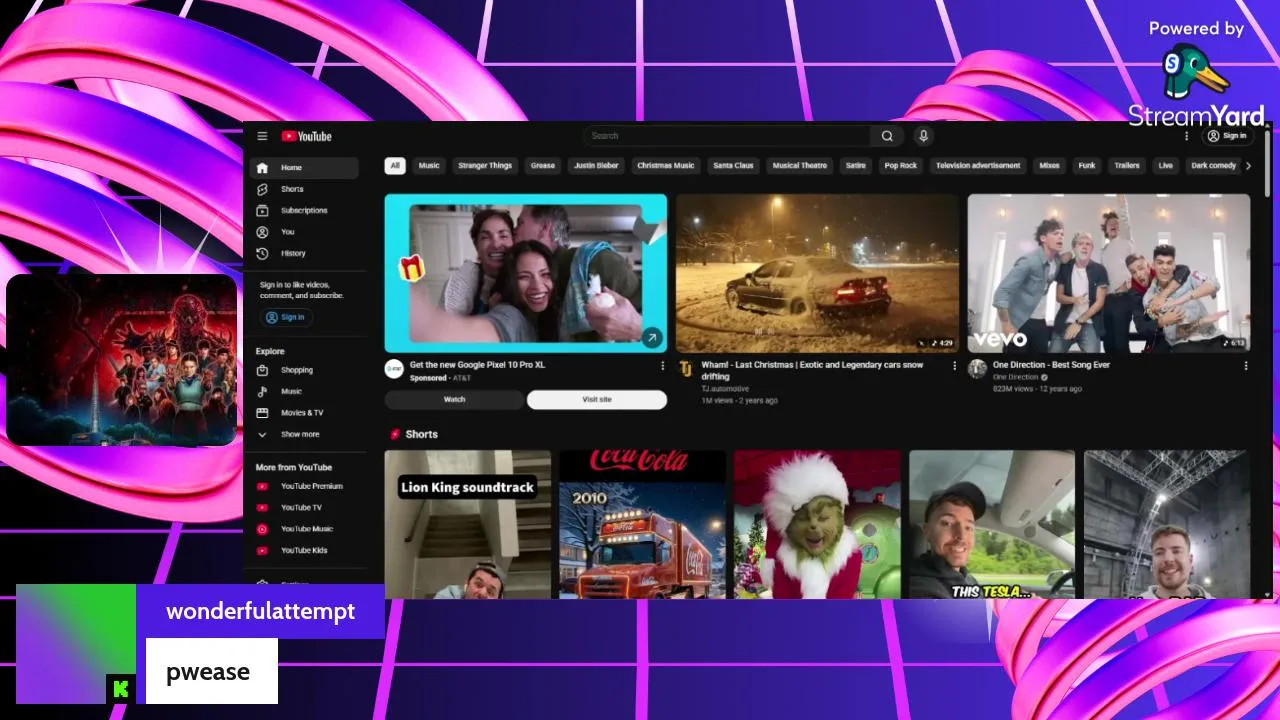This screenshot has height=720, width=1280.
Task: Click the One Direction Best Song Ever title
Action: (1051, 365)
